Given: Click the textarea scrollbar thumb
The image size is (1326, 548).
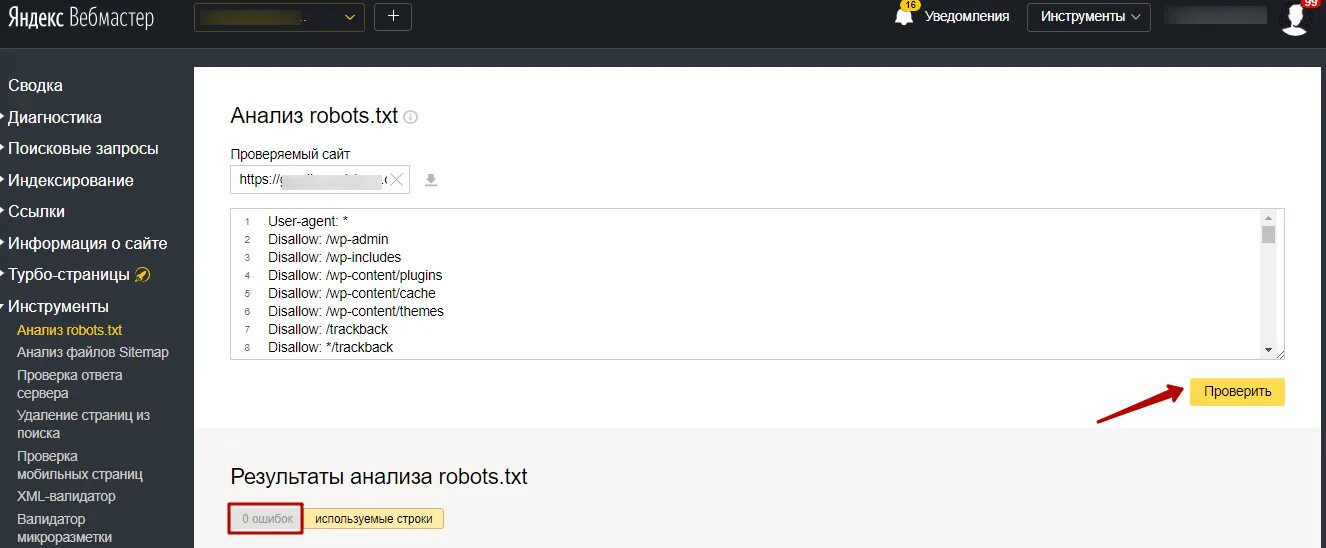Looking at the screenshot, I should point(1268,234).
